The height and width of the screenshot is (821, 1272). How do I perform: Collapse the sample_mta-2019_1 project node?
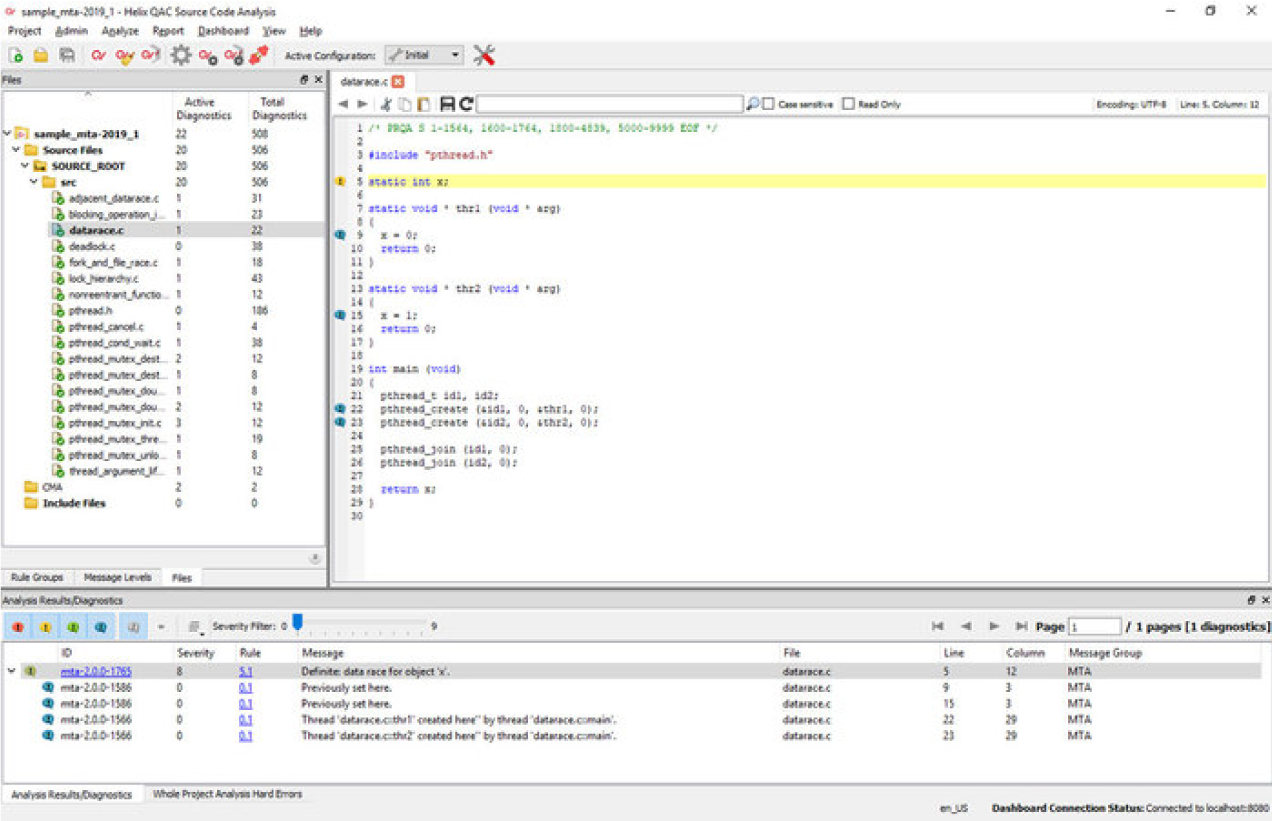pyautogui.click(x=8, y=134)
